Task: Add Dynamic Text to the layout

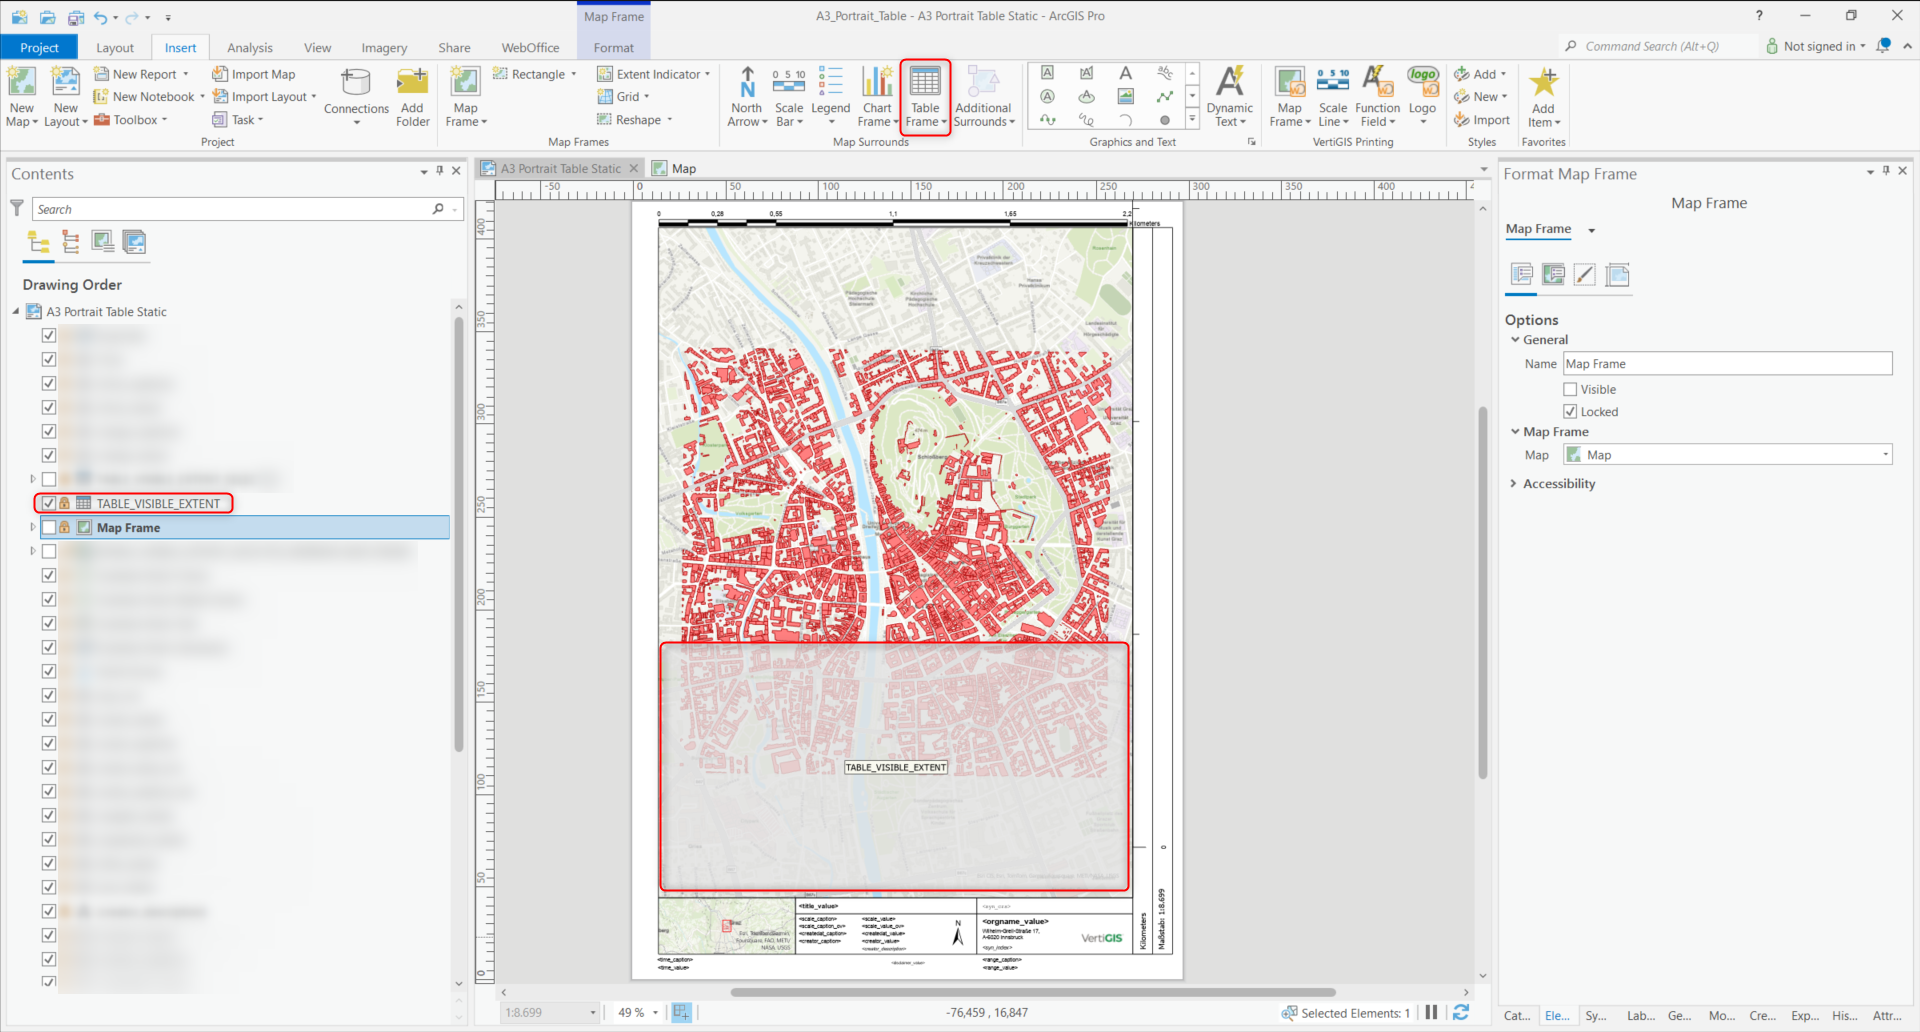Action: pyautogui.click(x=1229, y=95)
